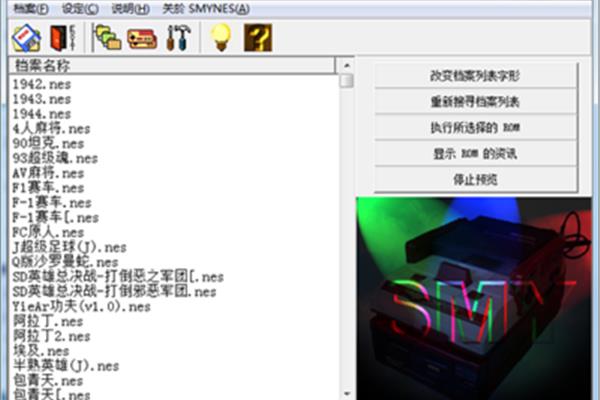Select YieAr功夫(v1.0).nes in the list
This screenshot has height=400, width=600.
[x=82, y=307]
